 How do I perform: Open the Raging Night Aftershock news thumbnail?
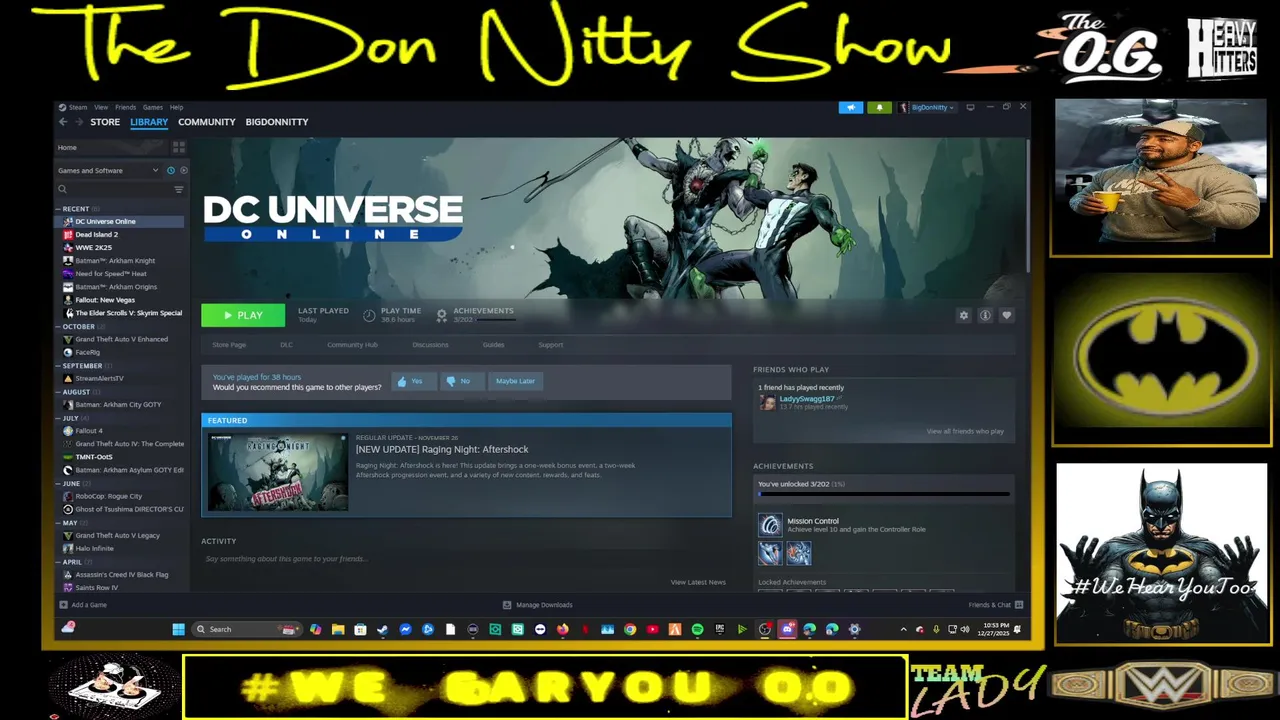click(278, 472)
